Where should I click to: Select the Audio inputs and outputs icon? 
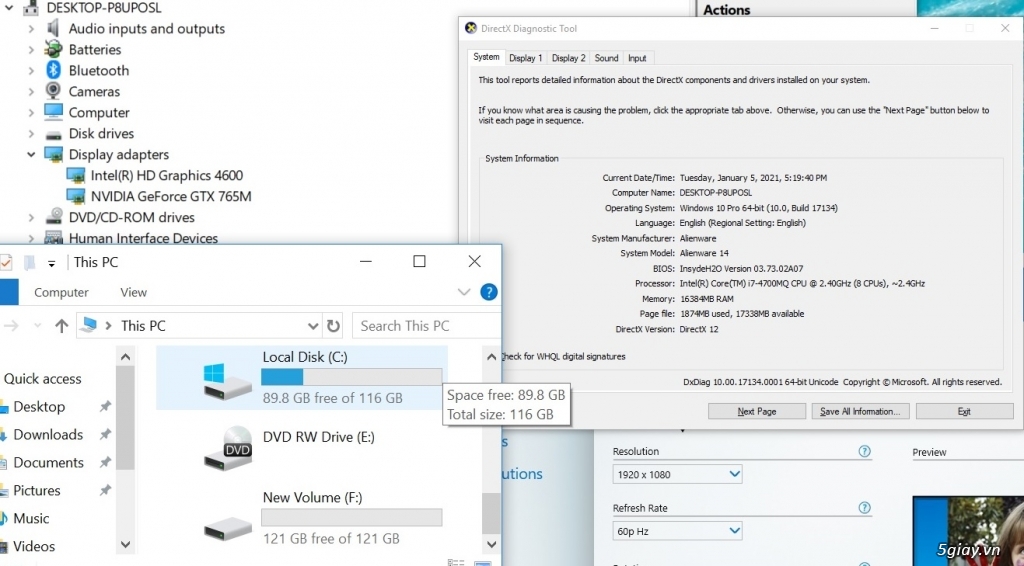(54, 28)
